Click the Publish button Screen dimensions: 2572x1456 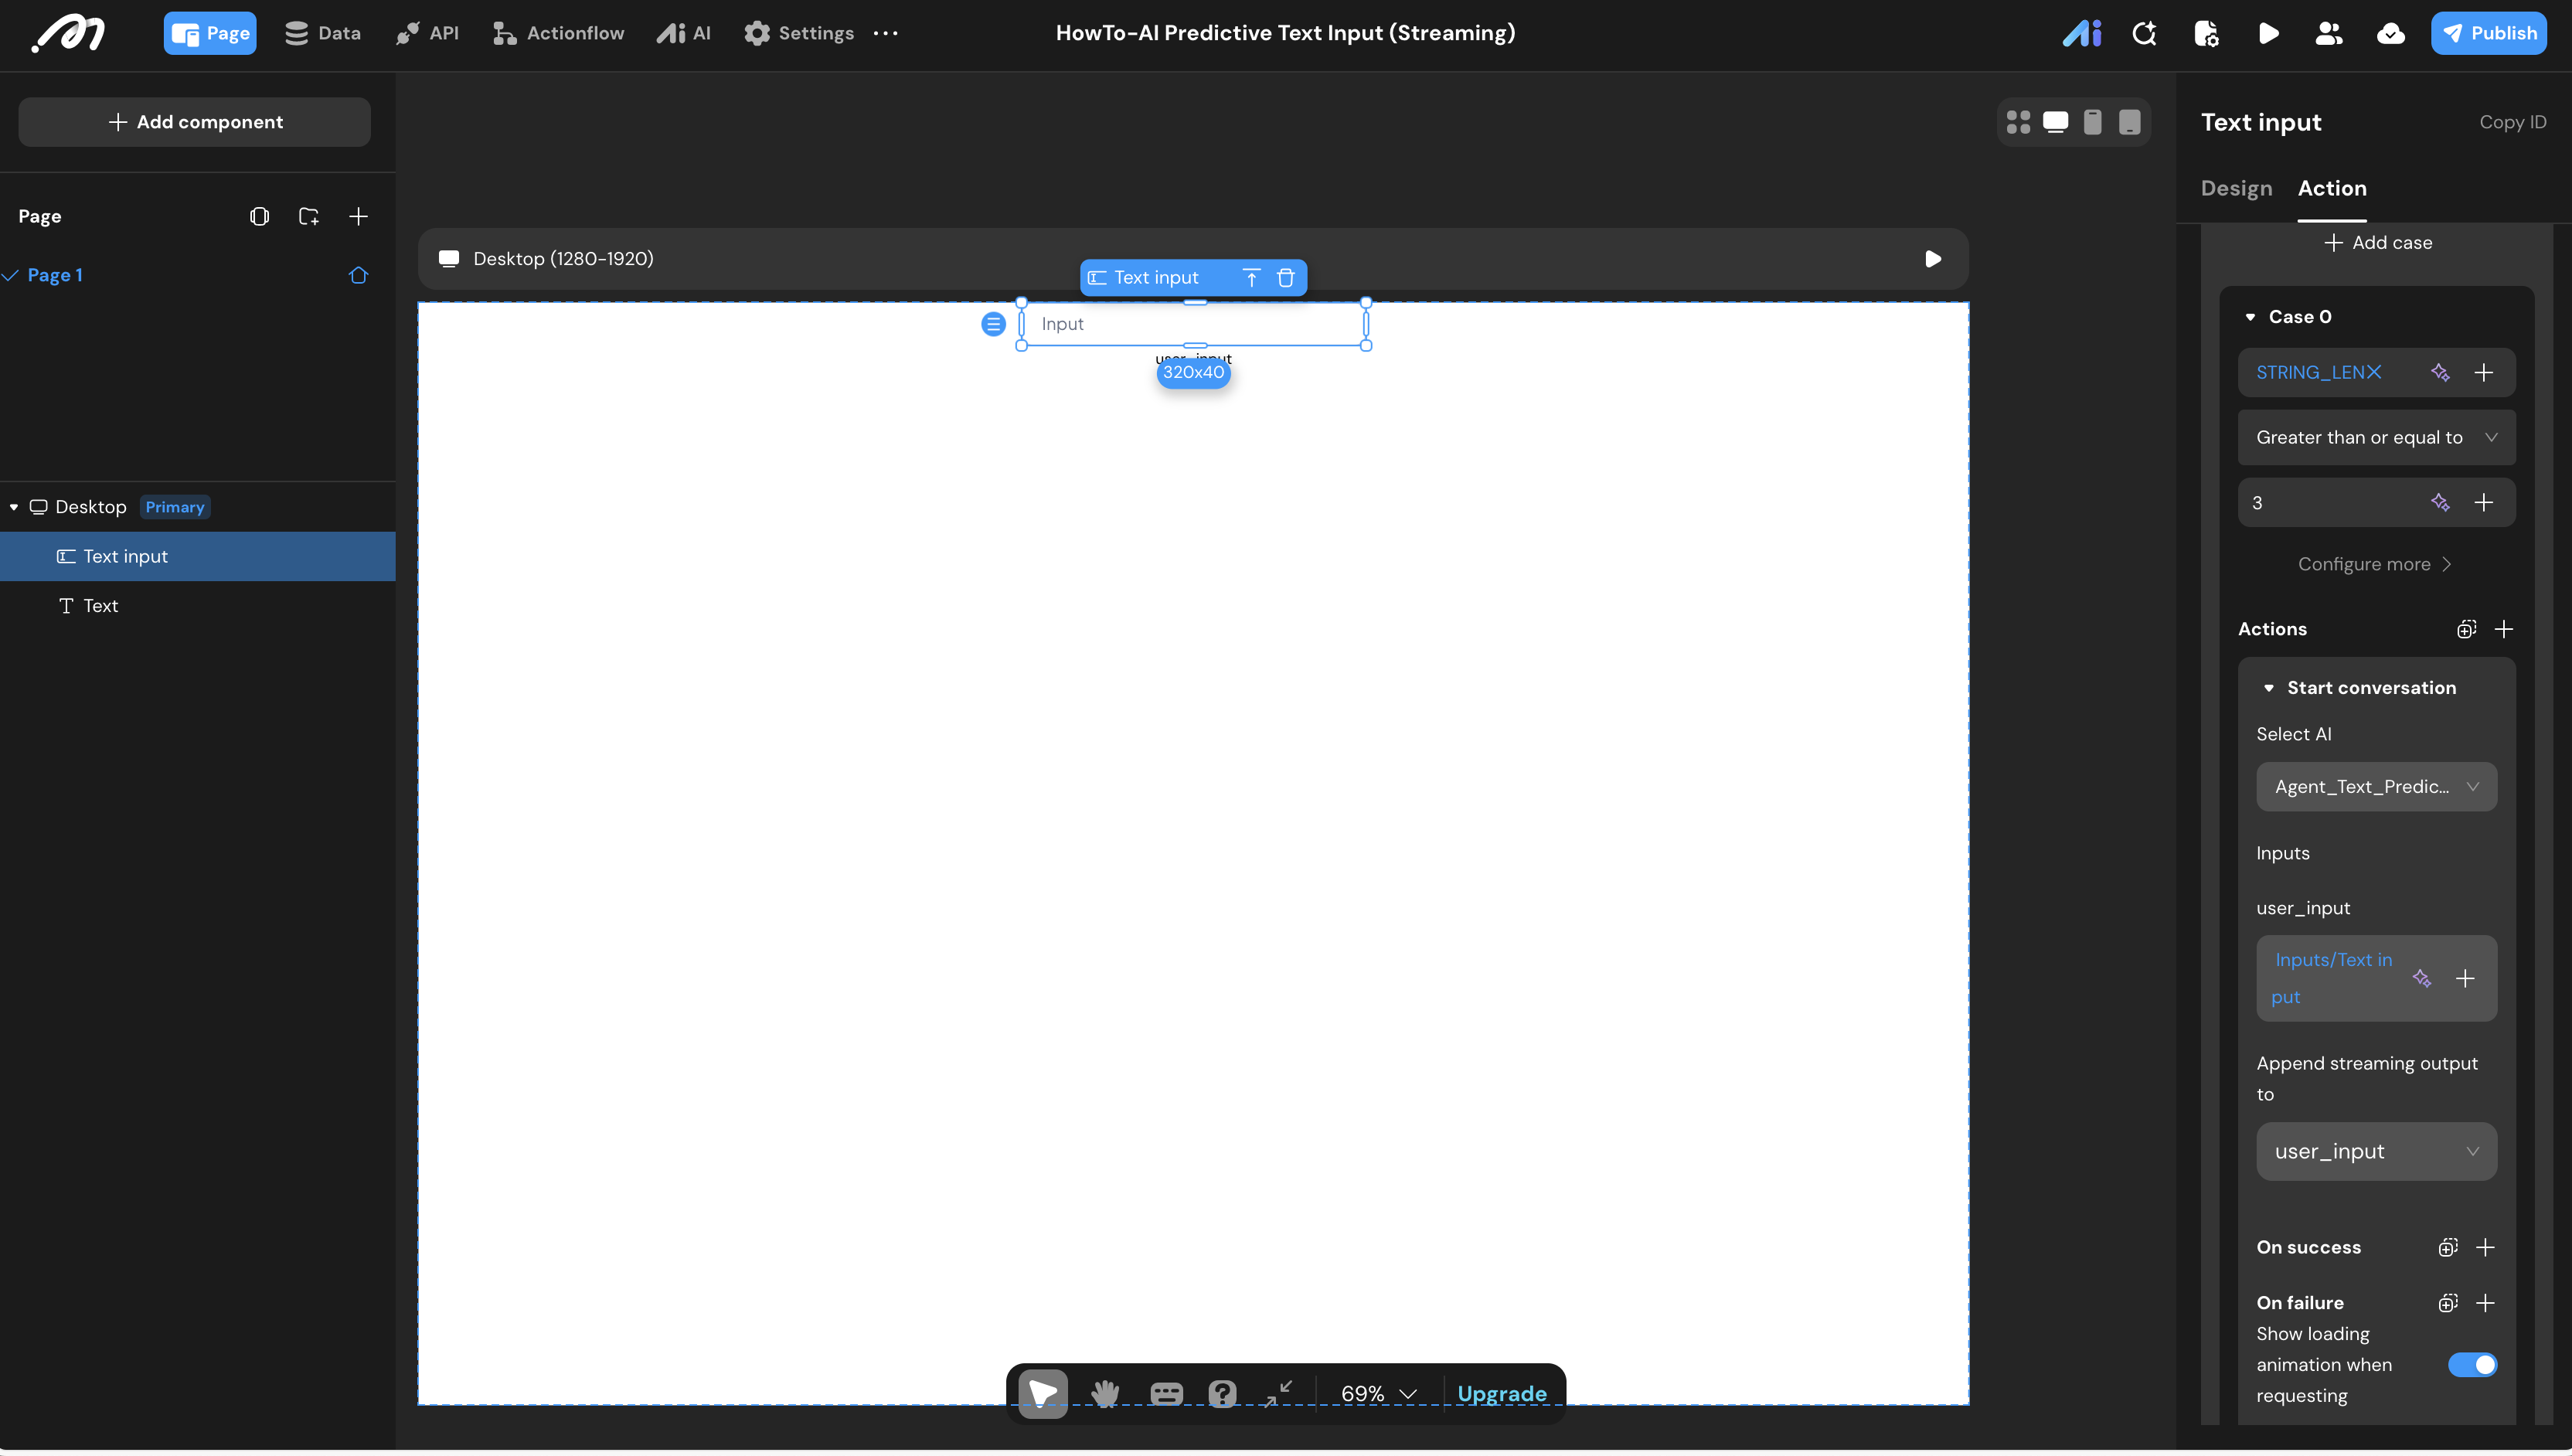[x=2488, y=33]
